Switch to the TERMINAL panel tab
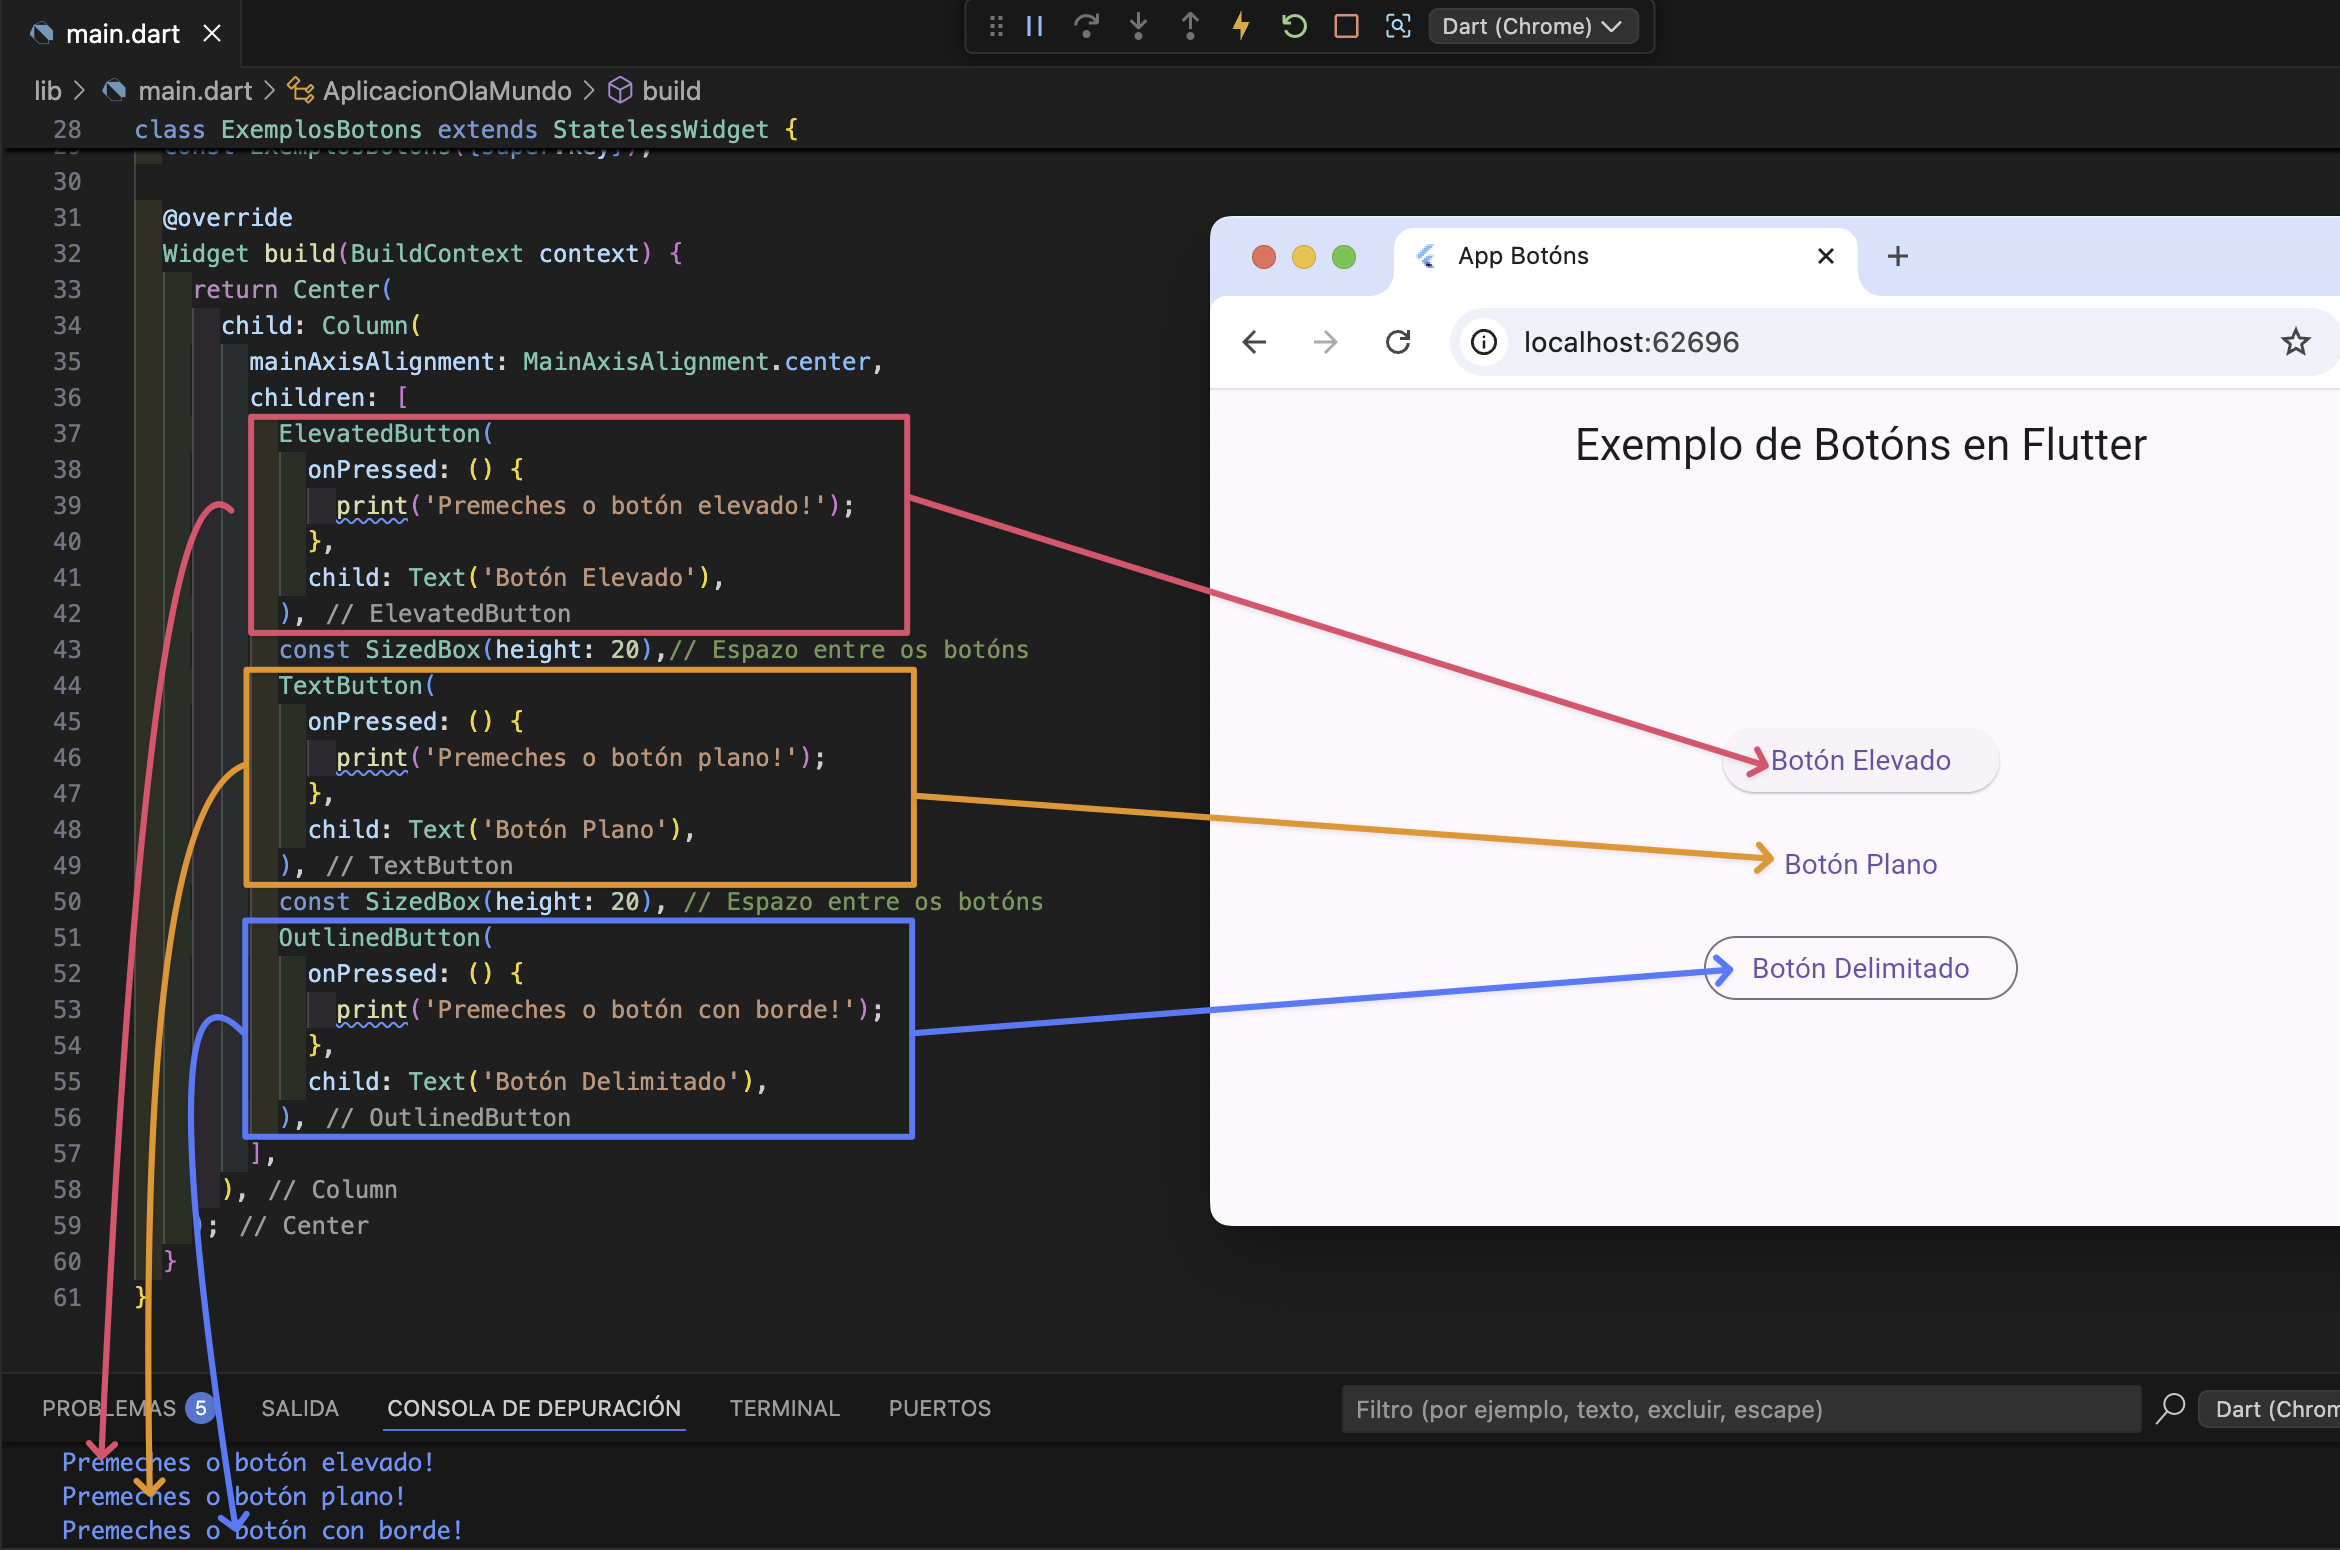 pos(784,1408)
